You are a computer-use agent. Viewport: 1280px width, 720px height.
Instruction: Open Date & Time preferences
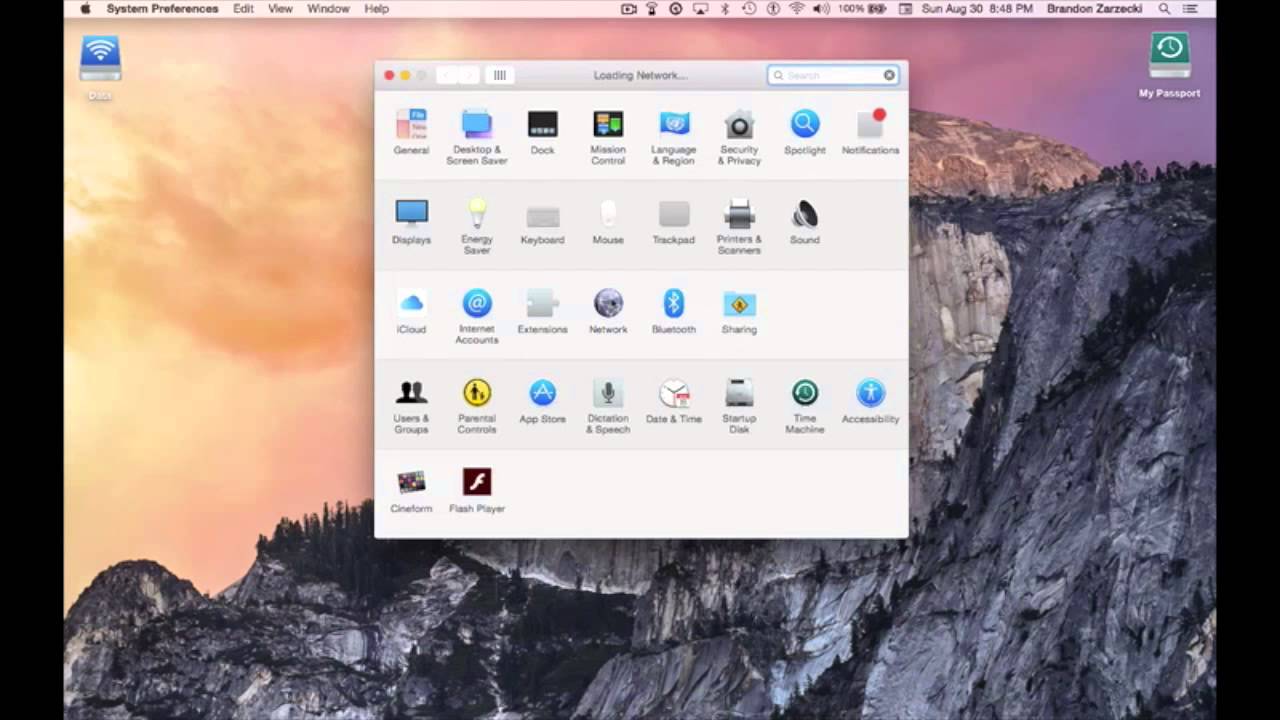pos(674,401)
